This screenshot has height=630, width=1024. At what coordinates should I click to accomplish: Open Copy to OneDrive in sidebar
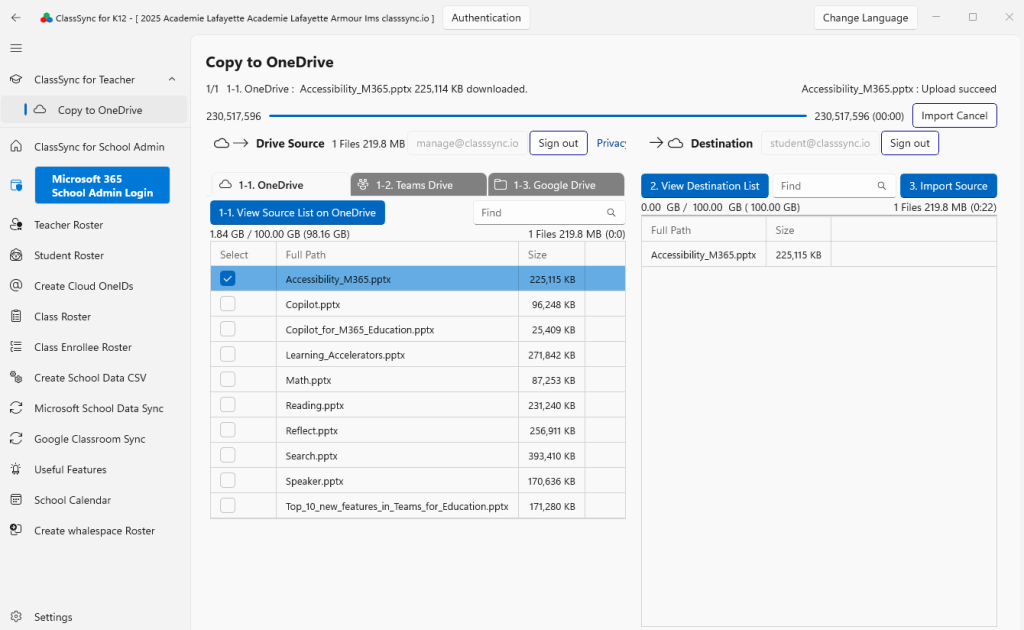click(x=95, y=110)
